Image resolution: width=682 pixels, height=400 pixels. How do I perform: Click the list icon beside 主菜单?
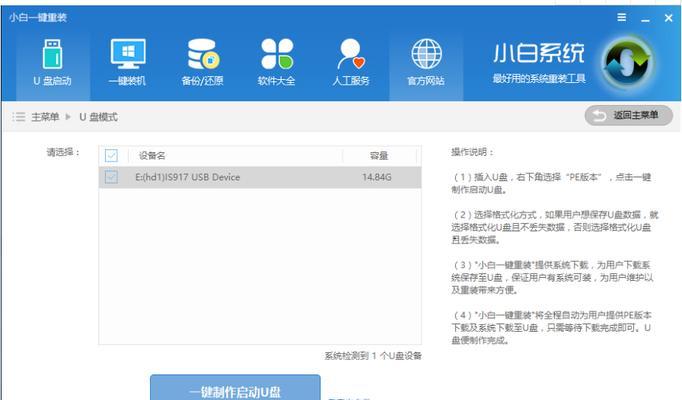coord(19,117)
